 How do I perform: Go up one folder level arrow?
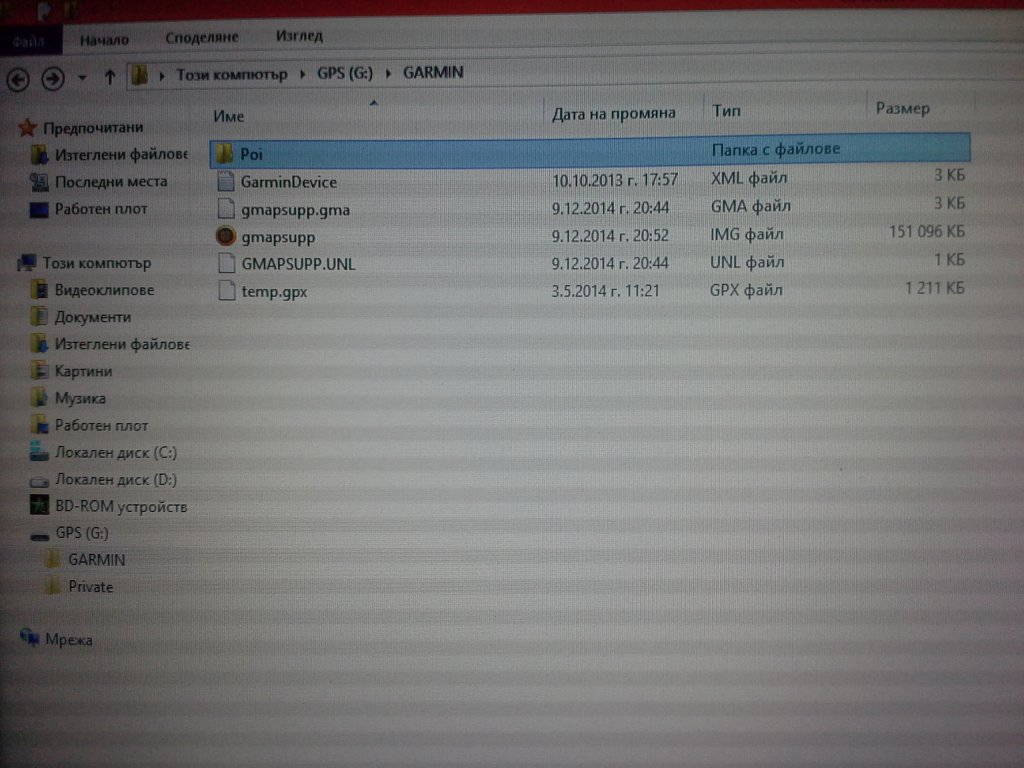point(110,77)
